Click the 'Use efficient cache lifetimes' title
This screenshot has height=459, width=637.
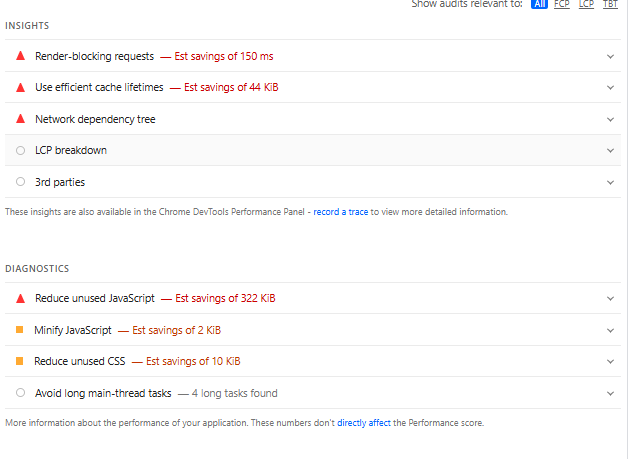tap(99, 87)
